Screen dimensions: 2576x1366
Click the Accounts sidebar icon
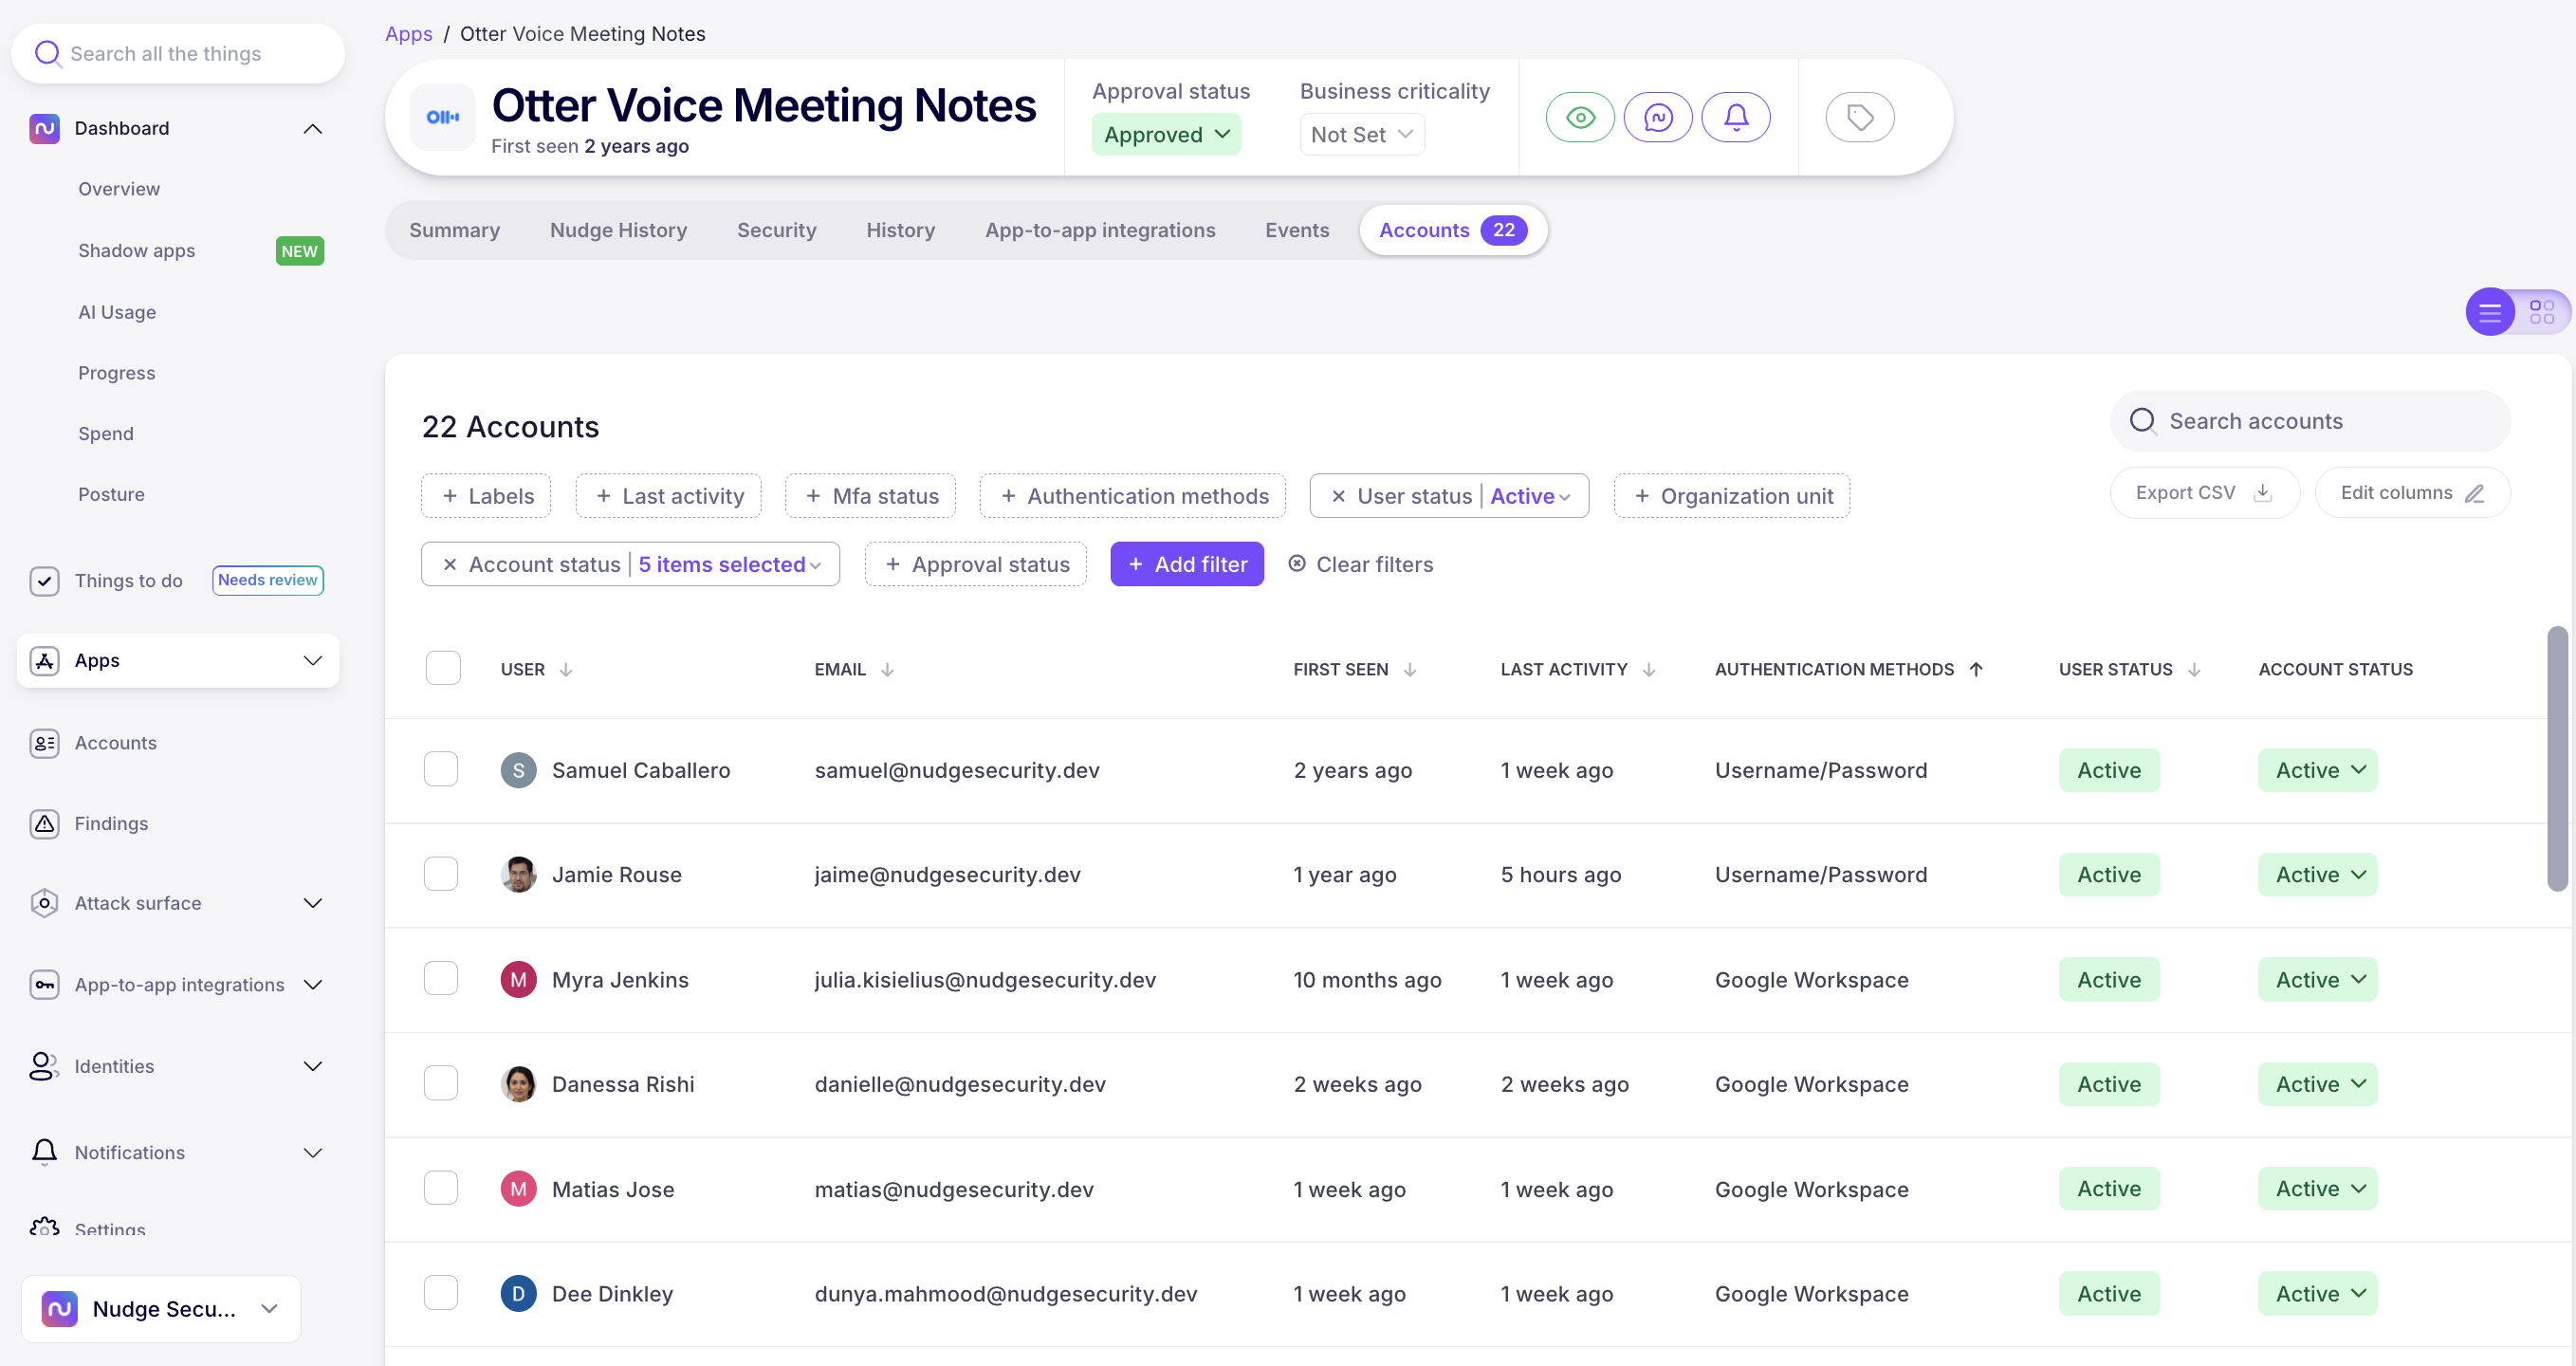(x=45, y=743)
